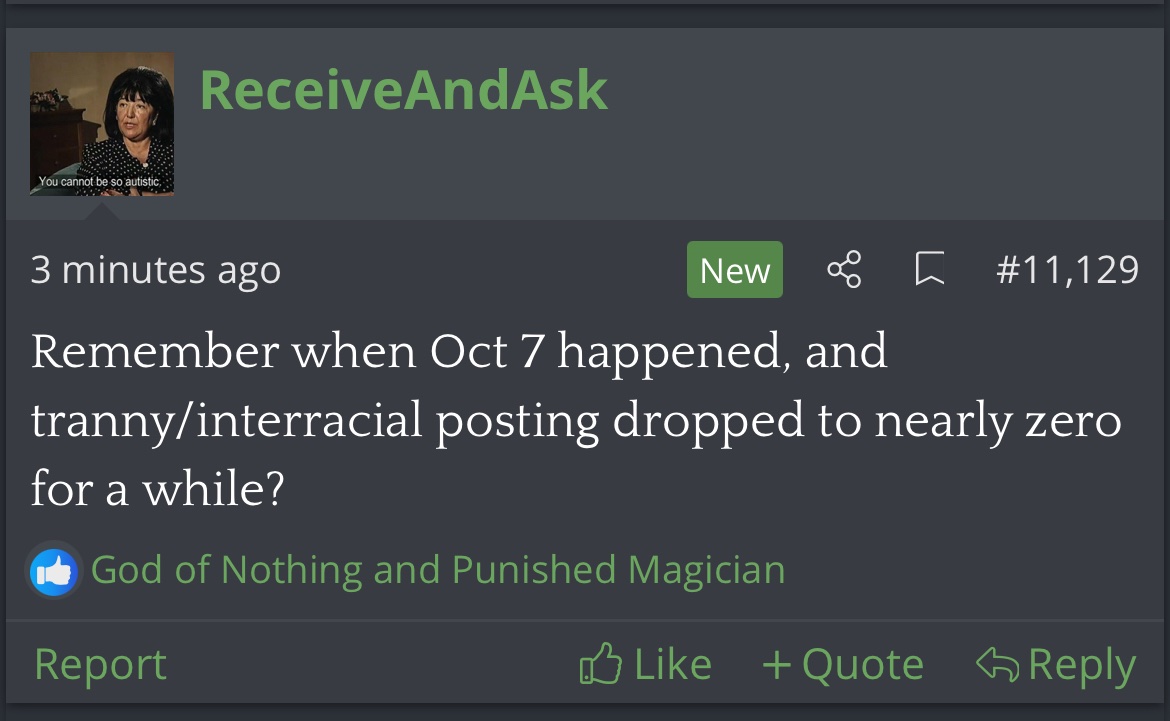Click the Quote text label

tap(863, 664)
